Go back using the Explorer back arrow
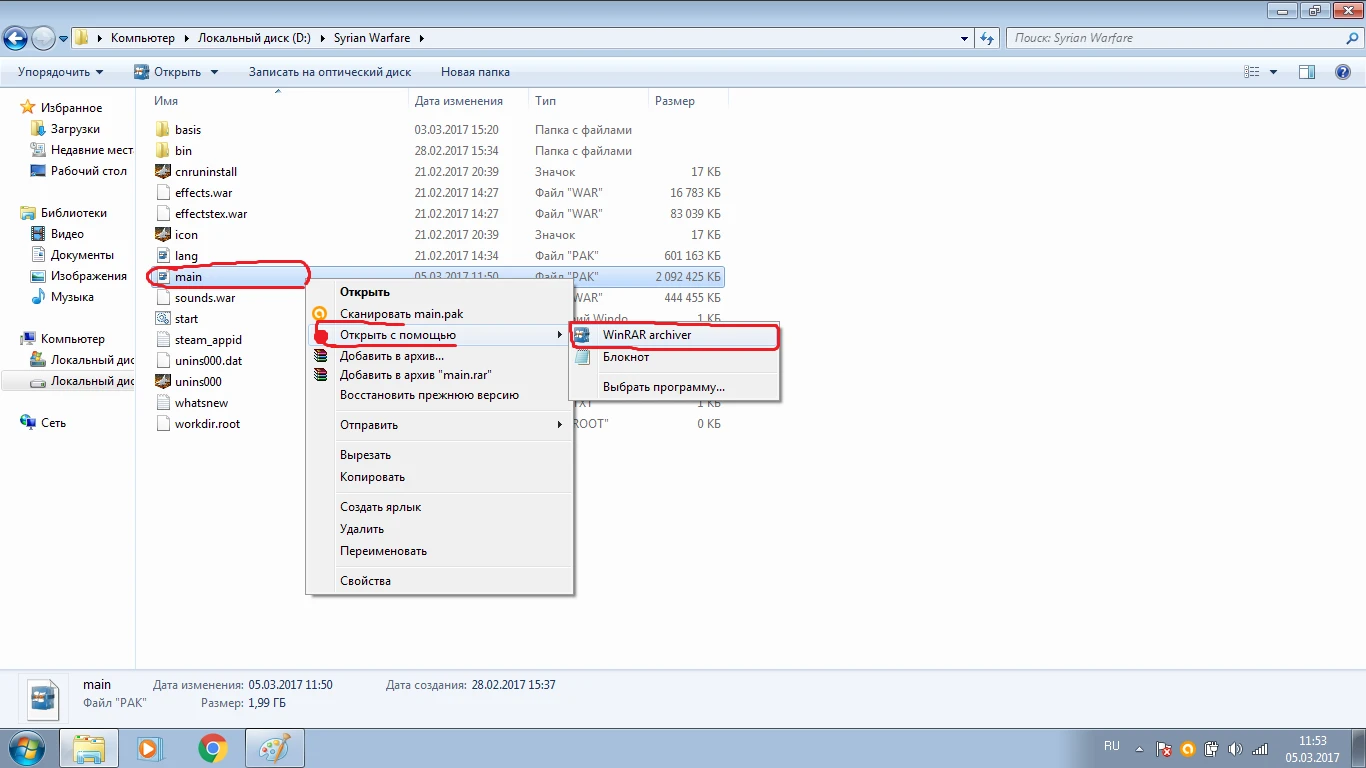This screenshot has height=768, width=1366. [16, 39]
